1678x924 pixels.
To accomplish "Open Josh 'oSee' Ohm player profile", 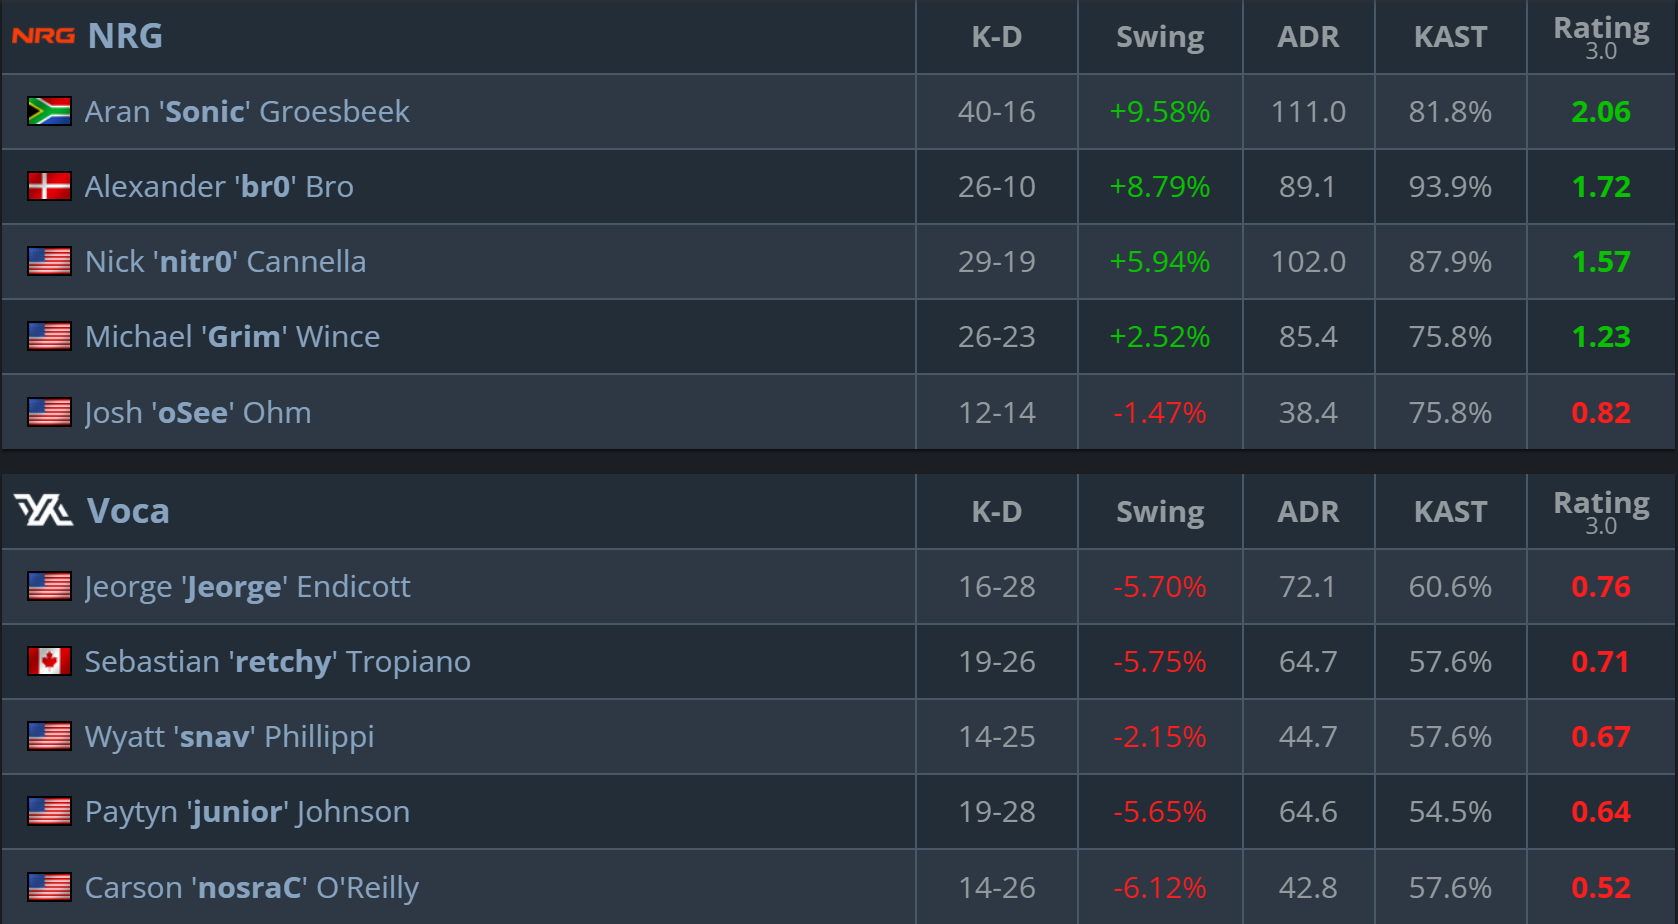I will coord(198,412).
